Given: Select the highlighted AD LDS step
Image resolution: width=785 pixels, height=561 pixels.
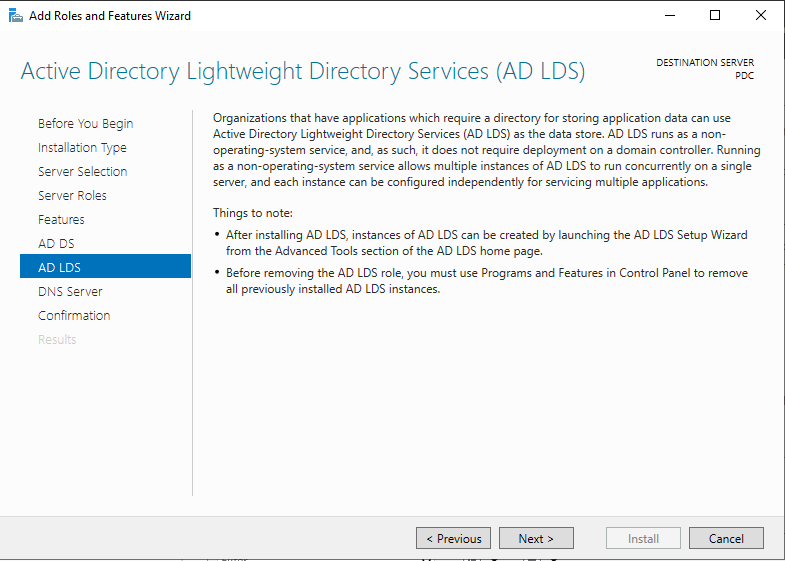Looking at the screenshot, I should (x=105, y=266).
